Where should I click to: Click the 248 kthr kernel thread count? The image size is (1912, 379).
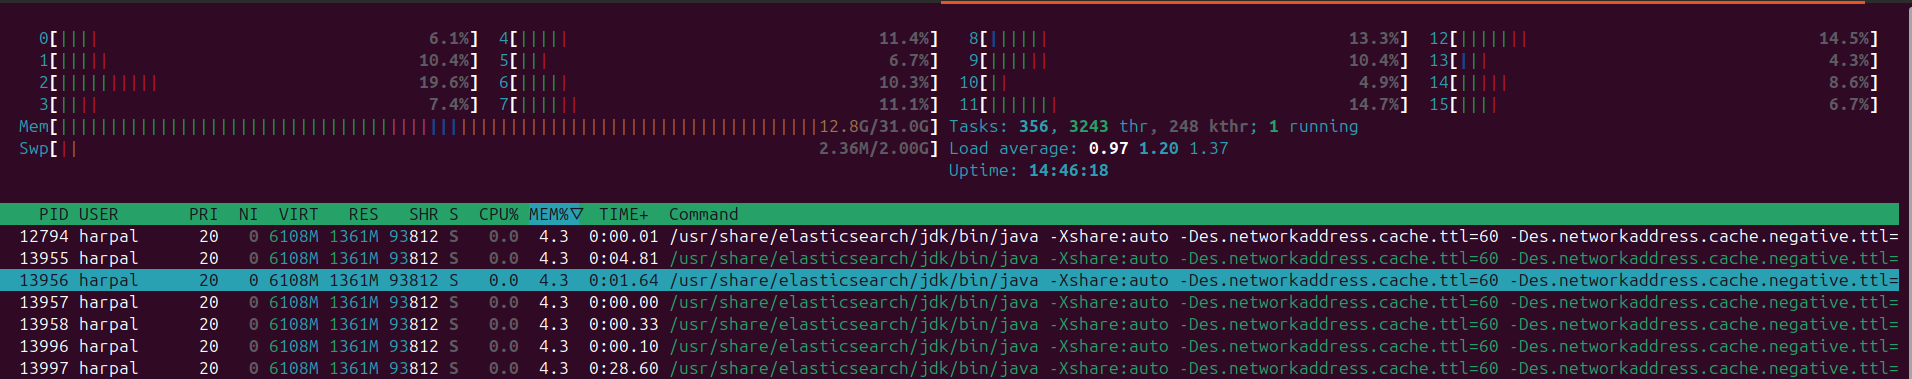pos(1208,126)
